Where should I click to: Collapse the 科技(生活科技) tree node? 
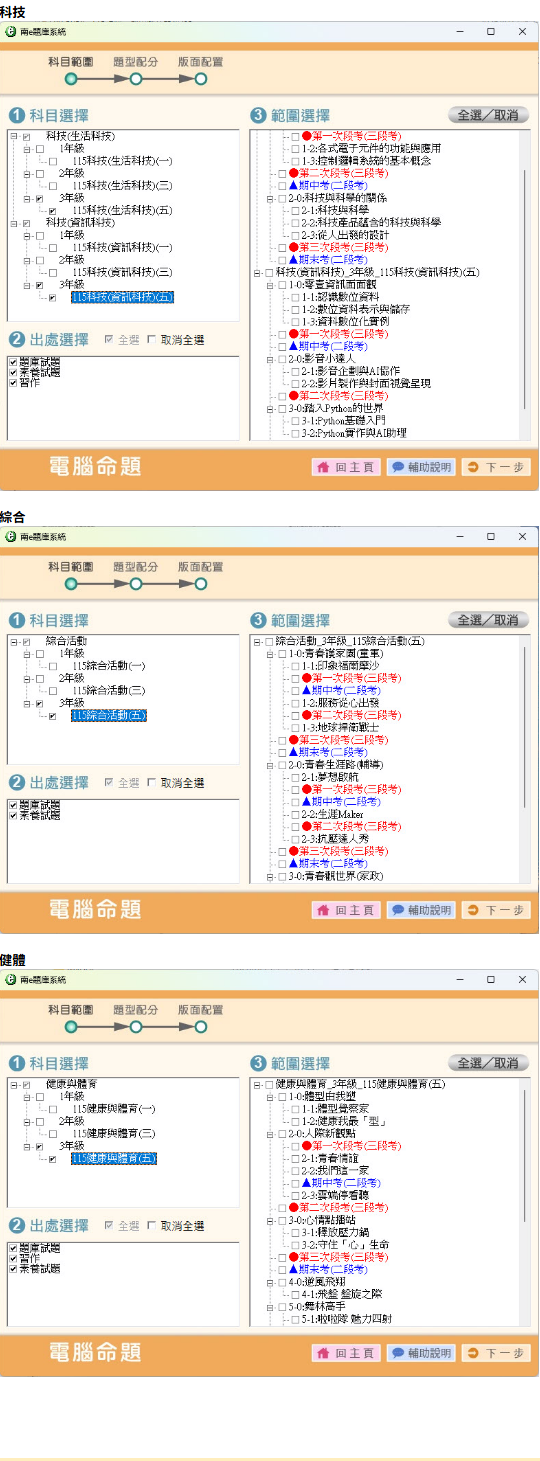pos(13,136)
